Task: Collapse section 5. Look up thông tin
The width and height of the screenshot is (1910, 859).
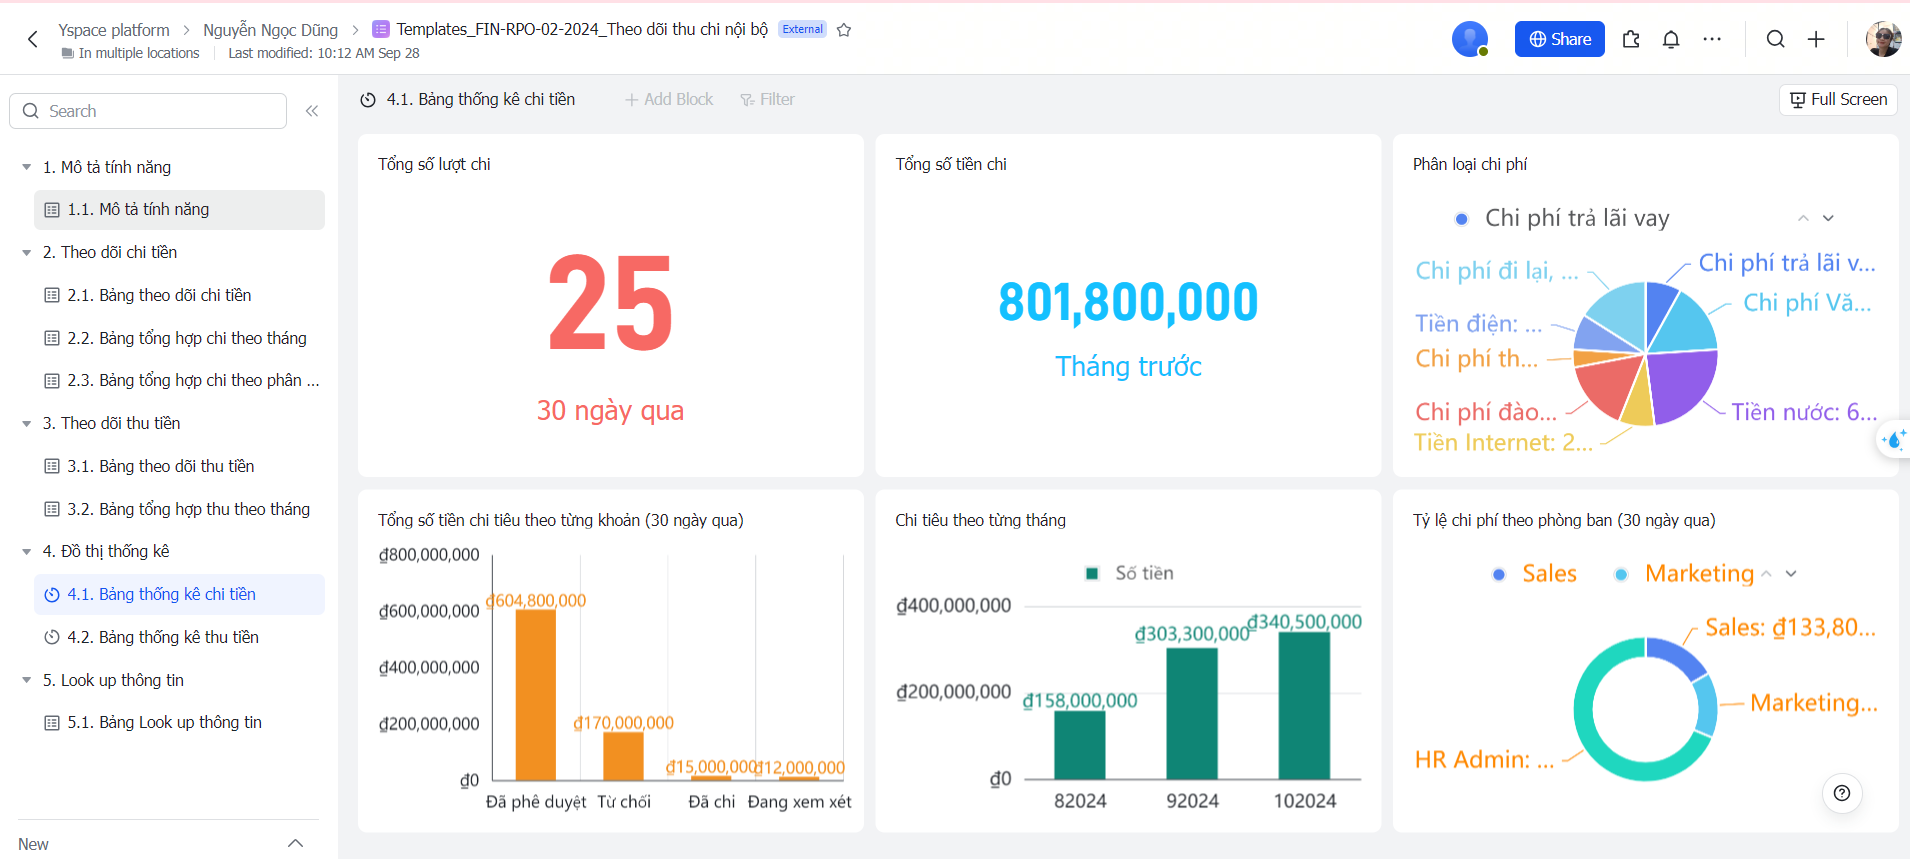Action: [27, 680]
